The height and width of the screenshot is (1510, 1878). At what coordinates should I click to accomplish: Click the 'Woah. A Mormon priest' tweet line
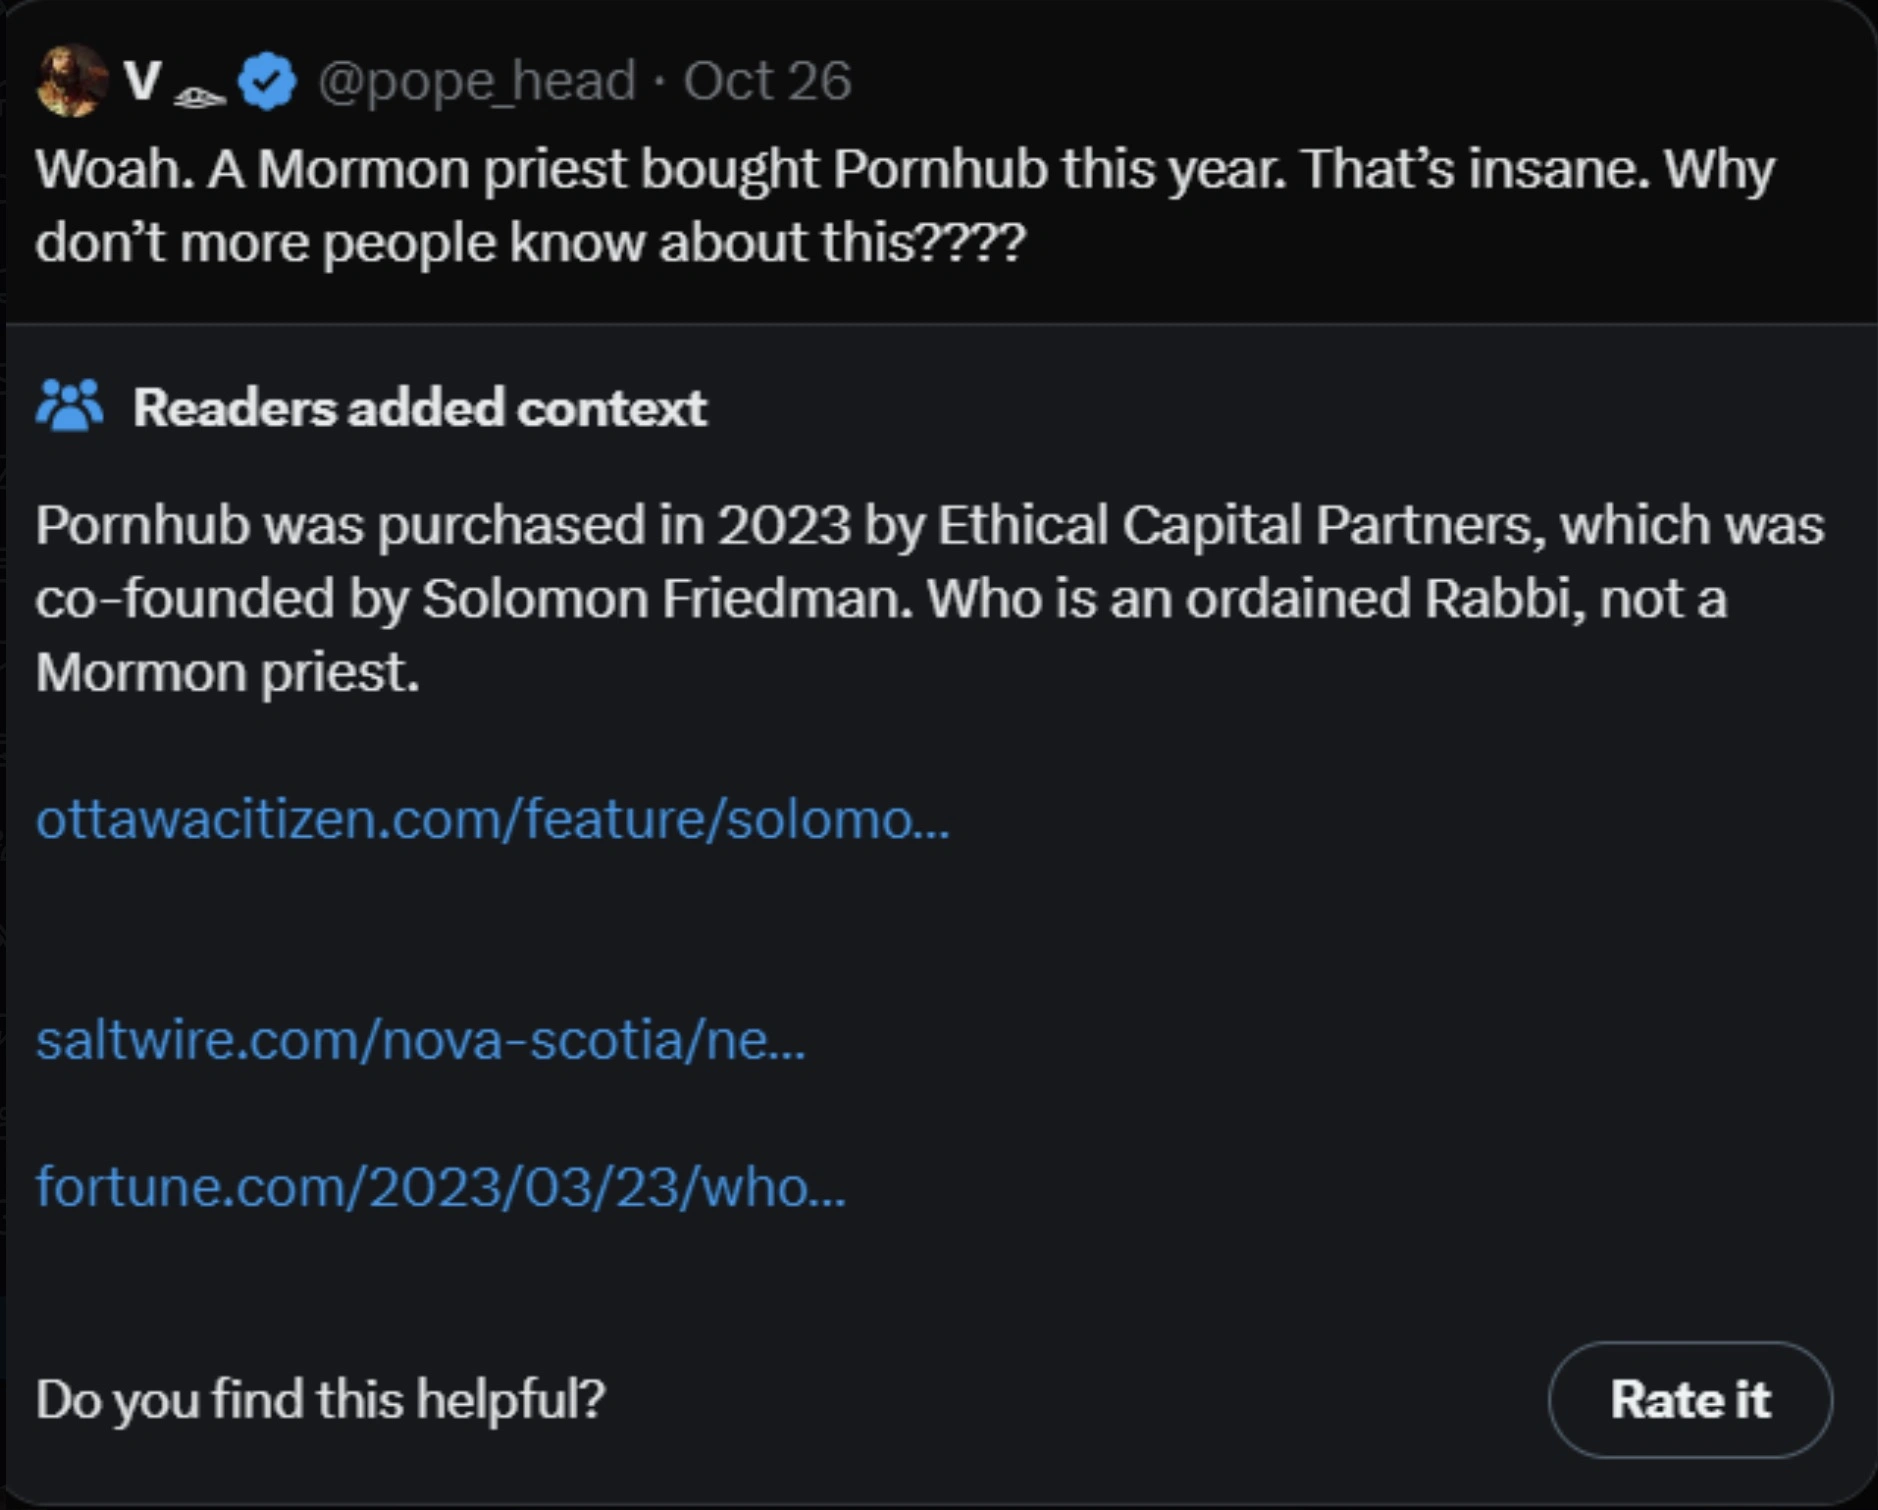[x=905, y=169]
